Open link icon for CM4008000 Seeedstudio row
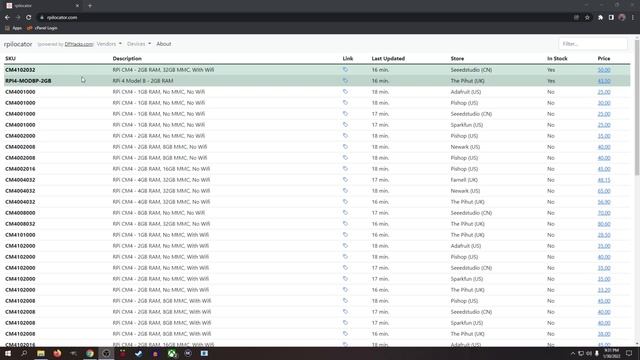Viewport: 640px width, 360px height. 345,213
